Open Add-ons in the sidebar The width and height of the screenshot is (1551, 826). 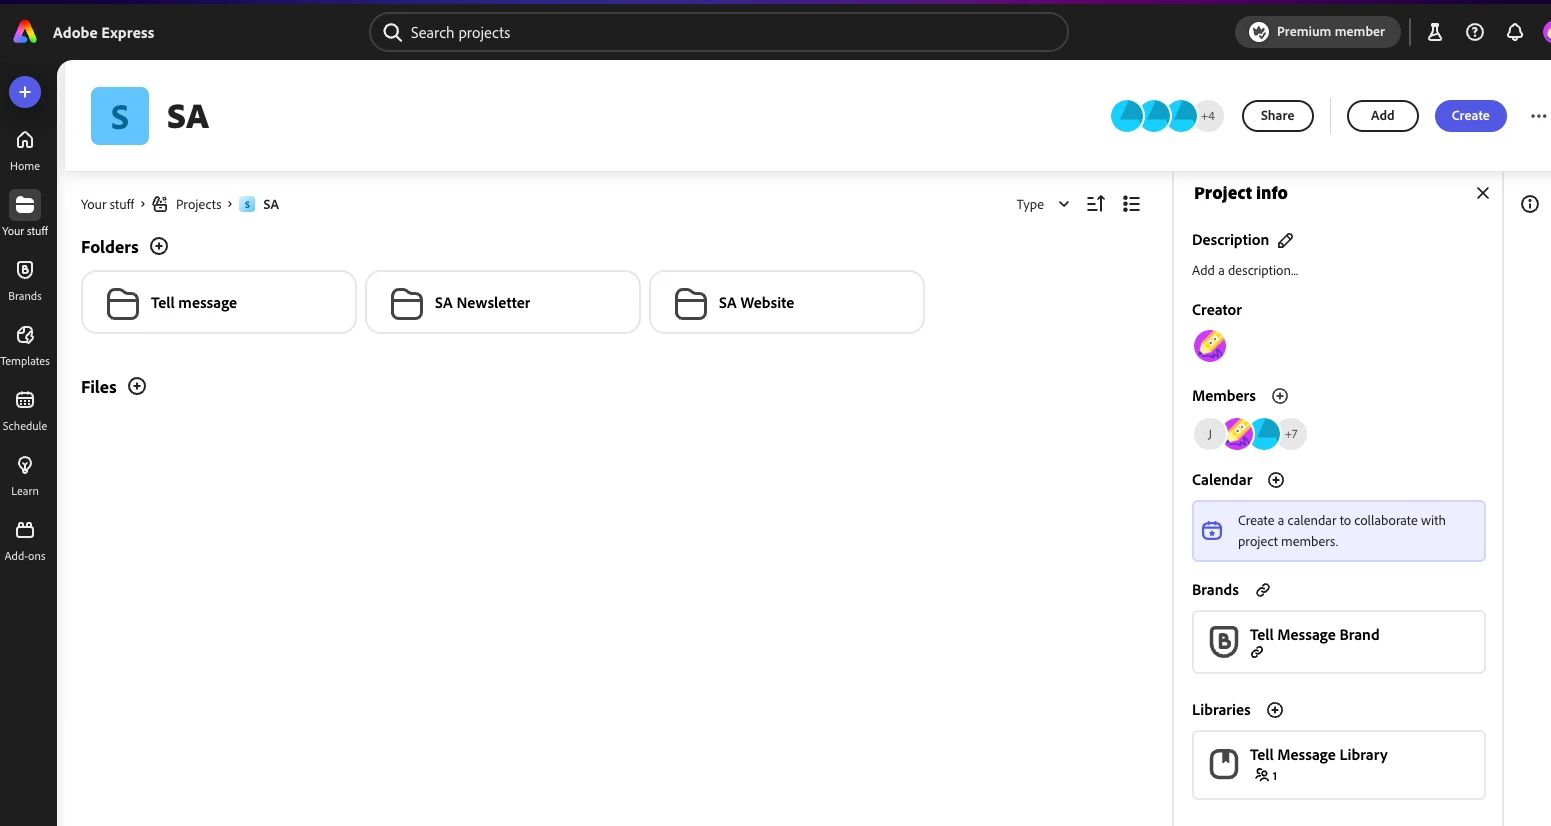[25, 540]
